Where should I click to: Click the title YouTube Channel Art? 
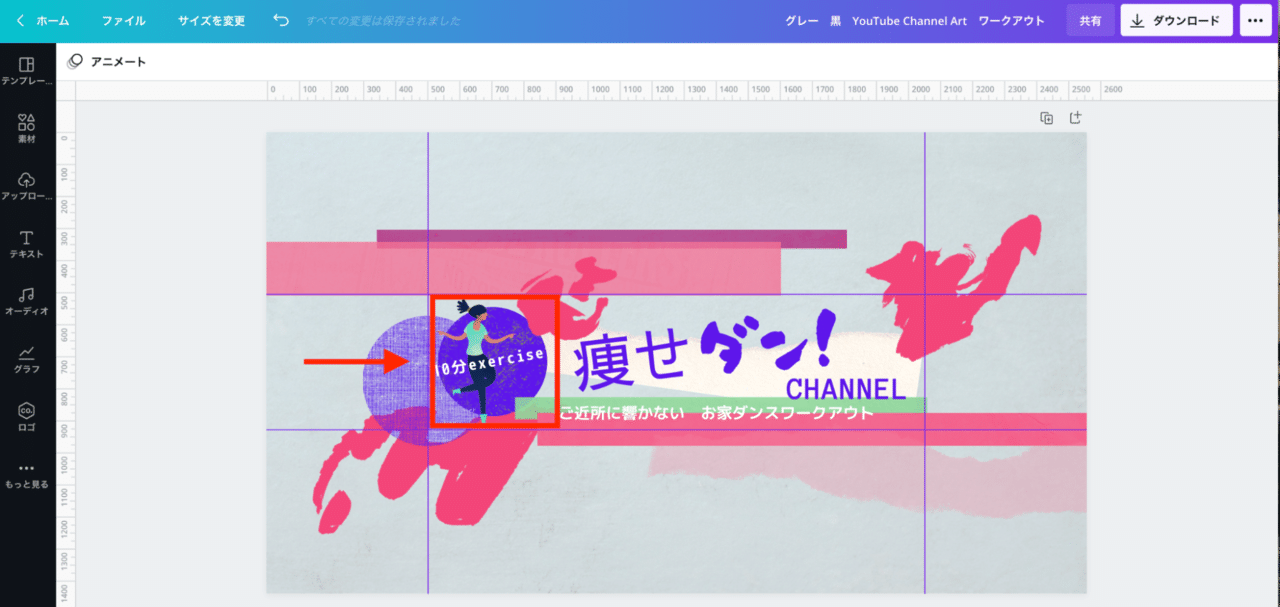(x=909, y=19)
